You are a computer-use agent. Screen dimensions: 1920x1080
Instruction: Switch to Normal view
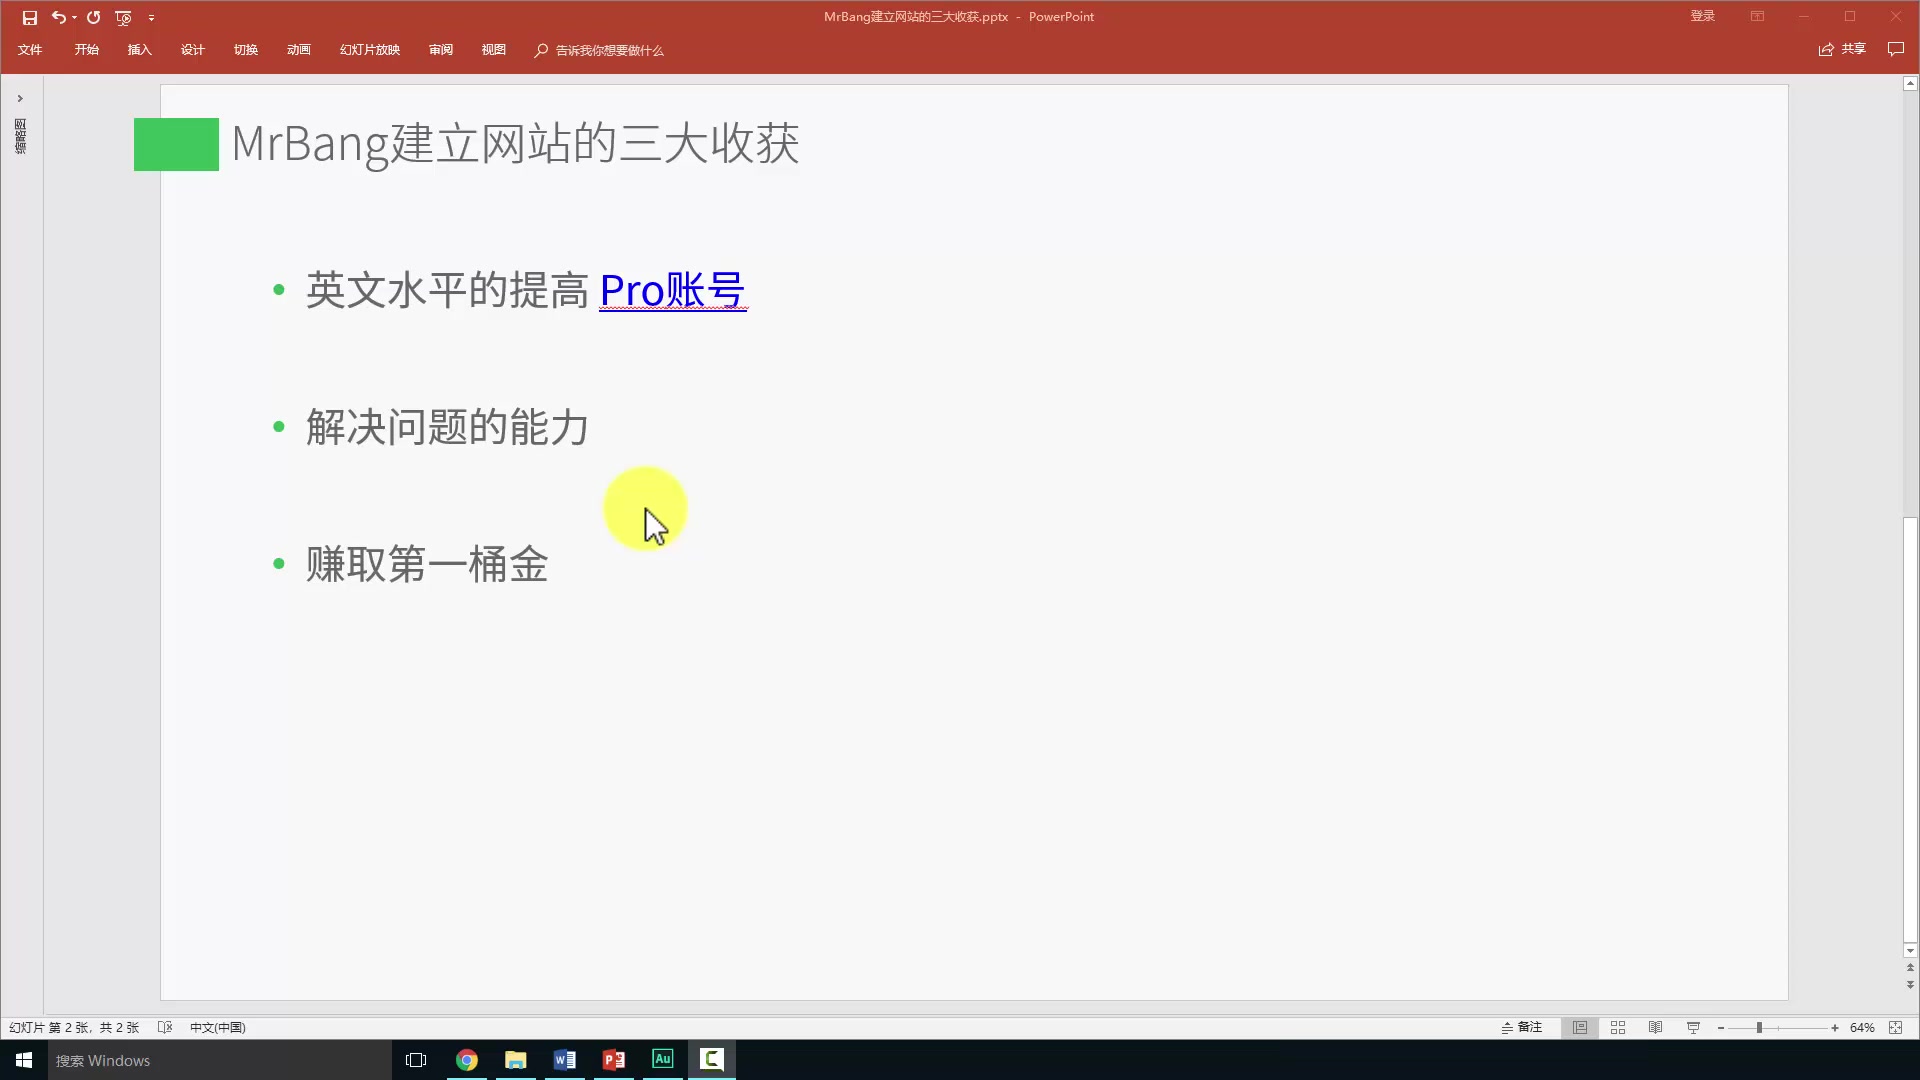(x=1580, y=1027)
